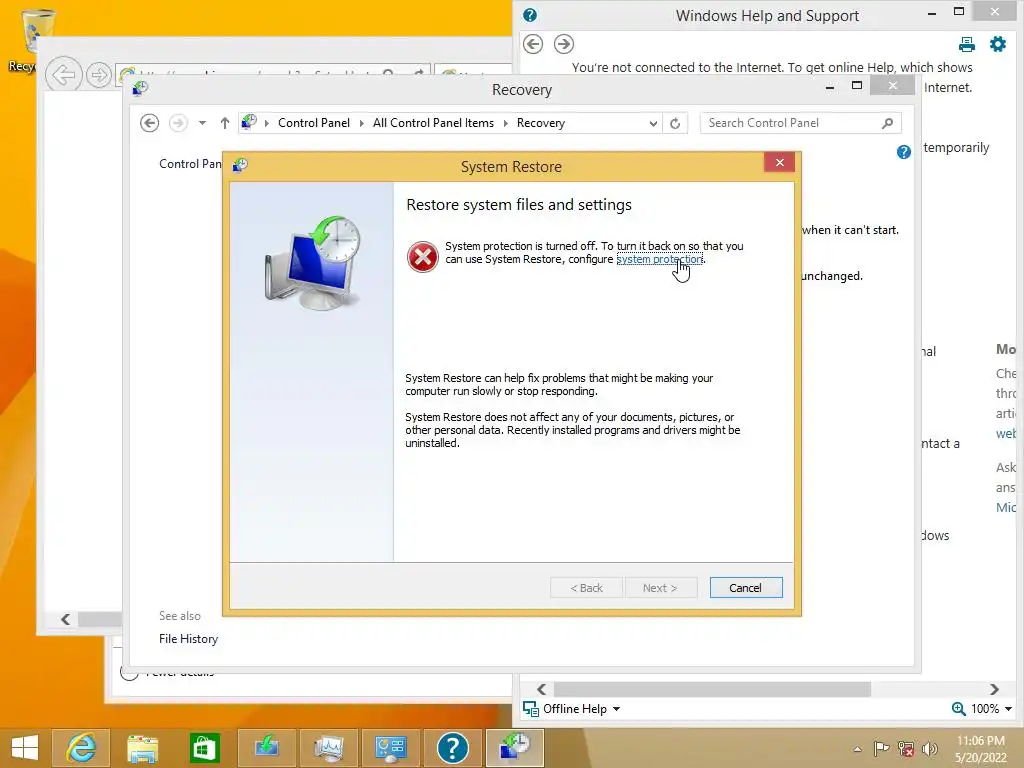Go forward in Windows Help and Support
Image resolution: width=1024 pixels, height=768 pixels.
[564, 44]
